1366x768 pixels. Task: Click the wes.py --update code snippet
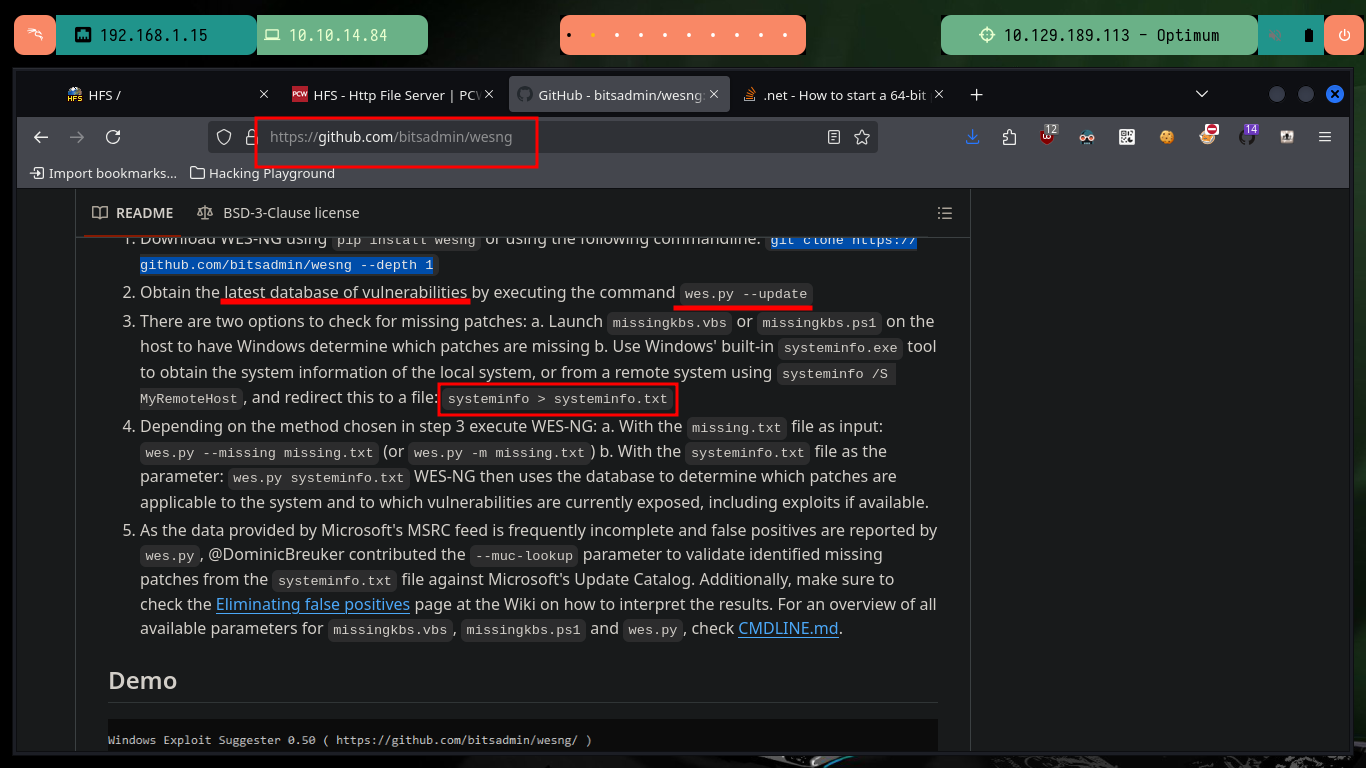point(746,294)
